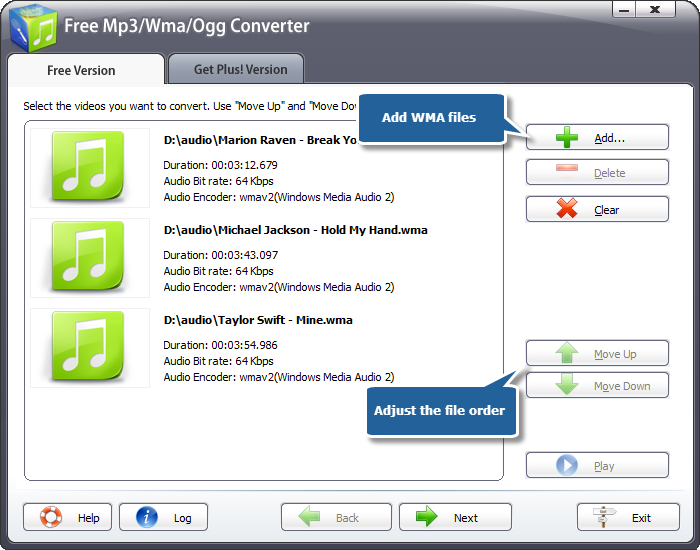Click the Move Down button label

(x=622, y=386)
